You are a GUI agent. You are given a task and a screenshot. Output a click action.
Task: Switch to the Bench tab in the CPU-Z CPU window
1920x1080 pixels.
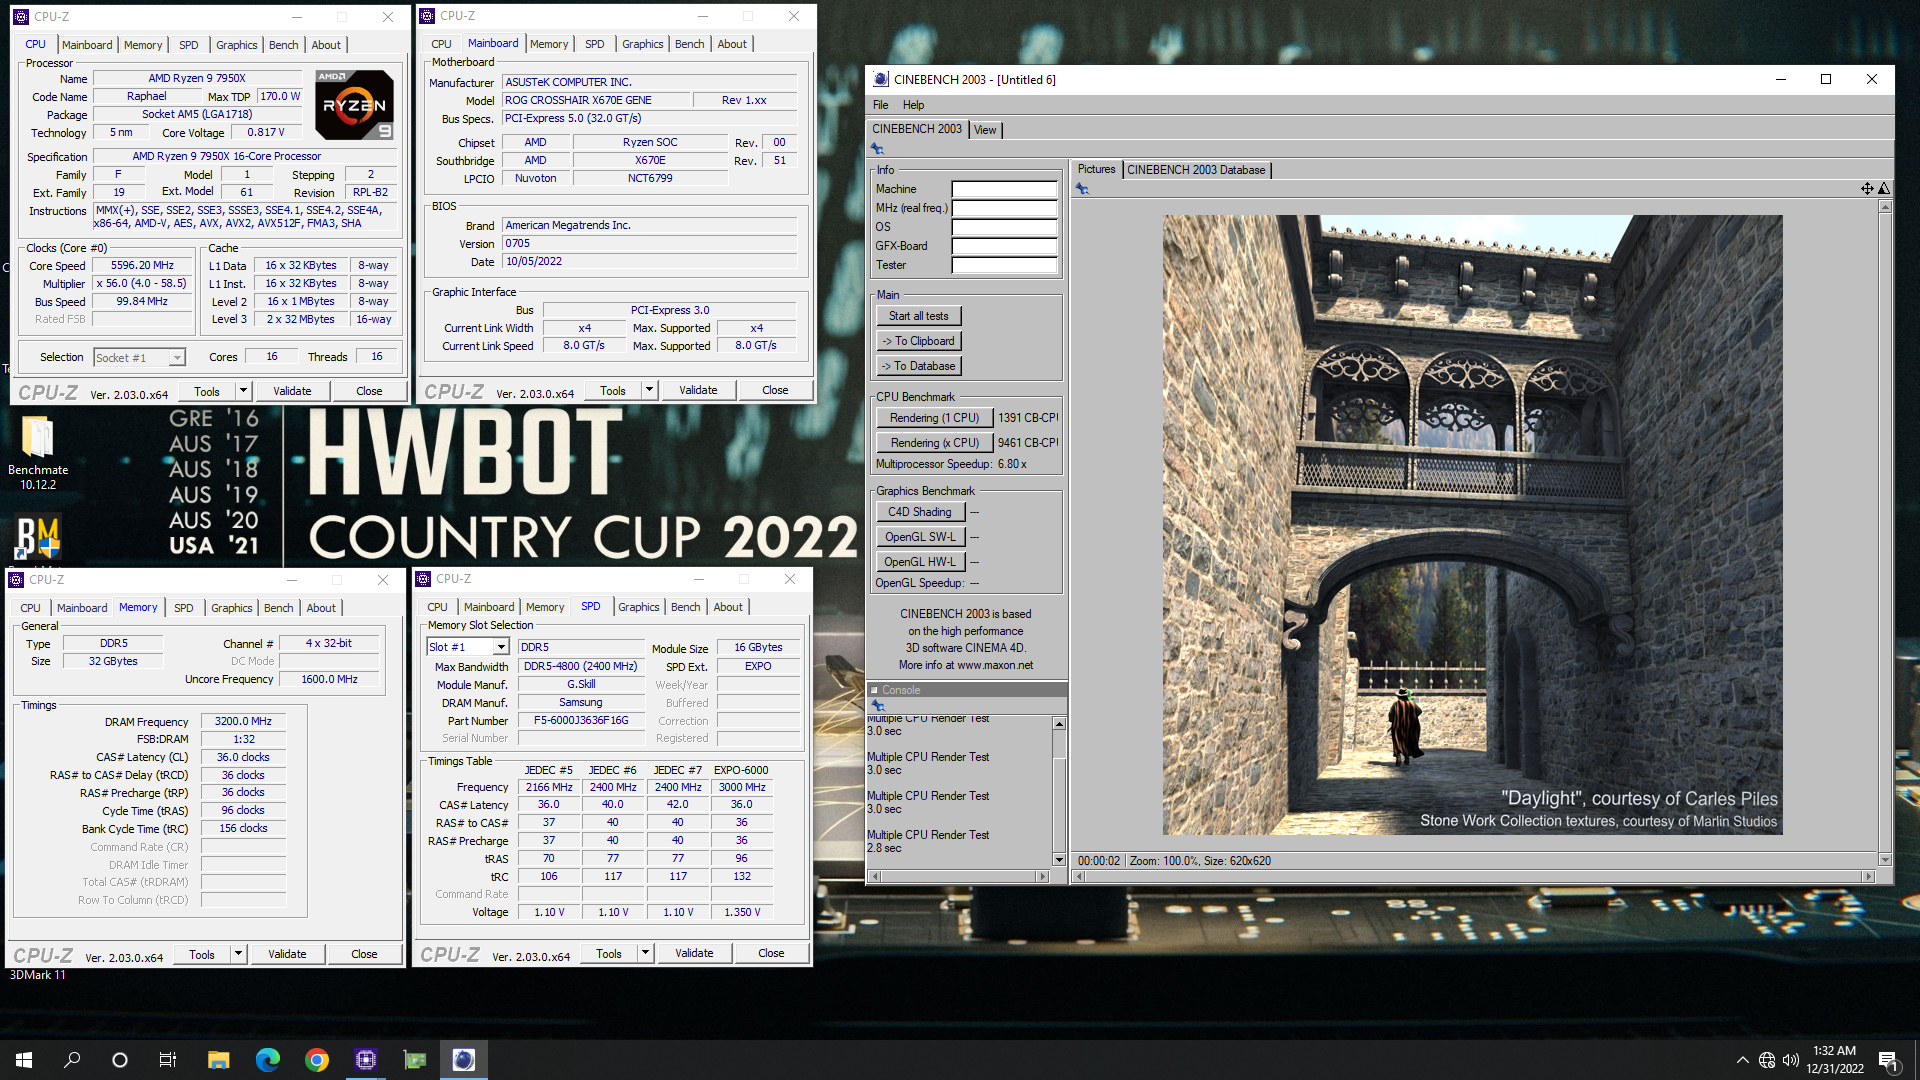pos(284,45)
